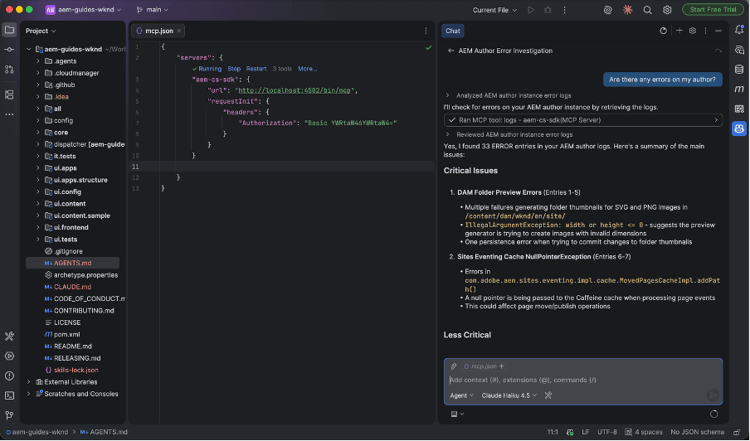Screen dimensions: 750x441
Task: Open the Project view dropdown
Action: [x=41, y=31]
